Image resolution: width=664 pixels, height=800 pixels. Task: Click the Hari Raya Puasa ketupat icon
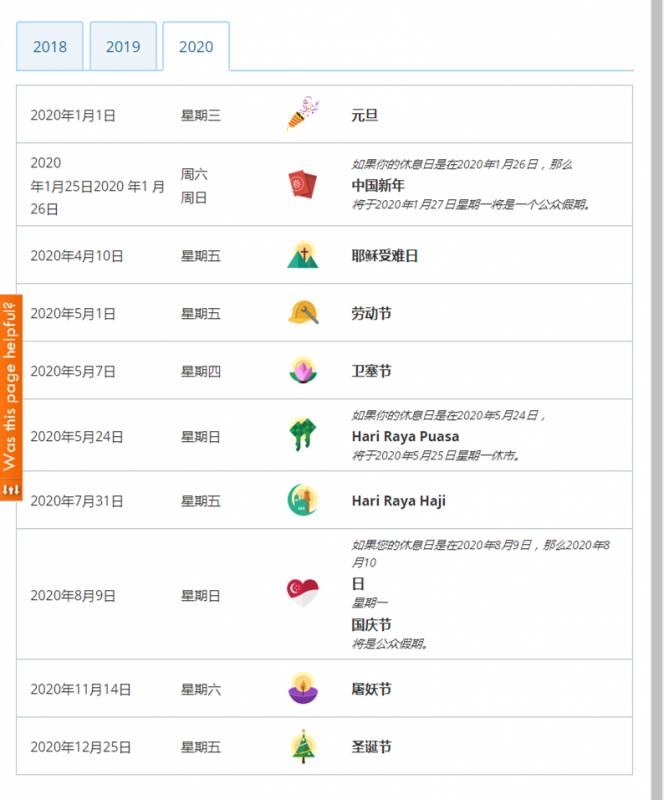302,436
